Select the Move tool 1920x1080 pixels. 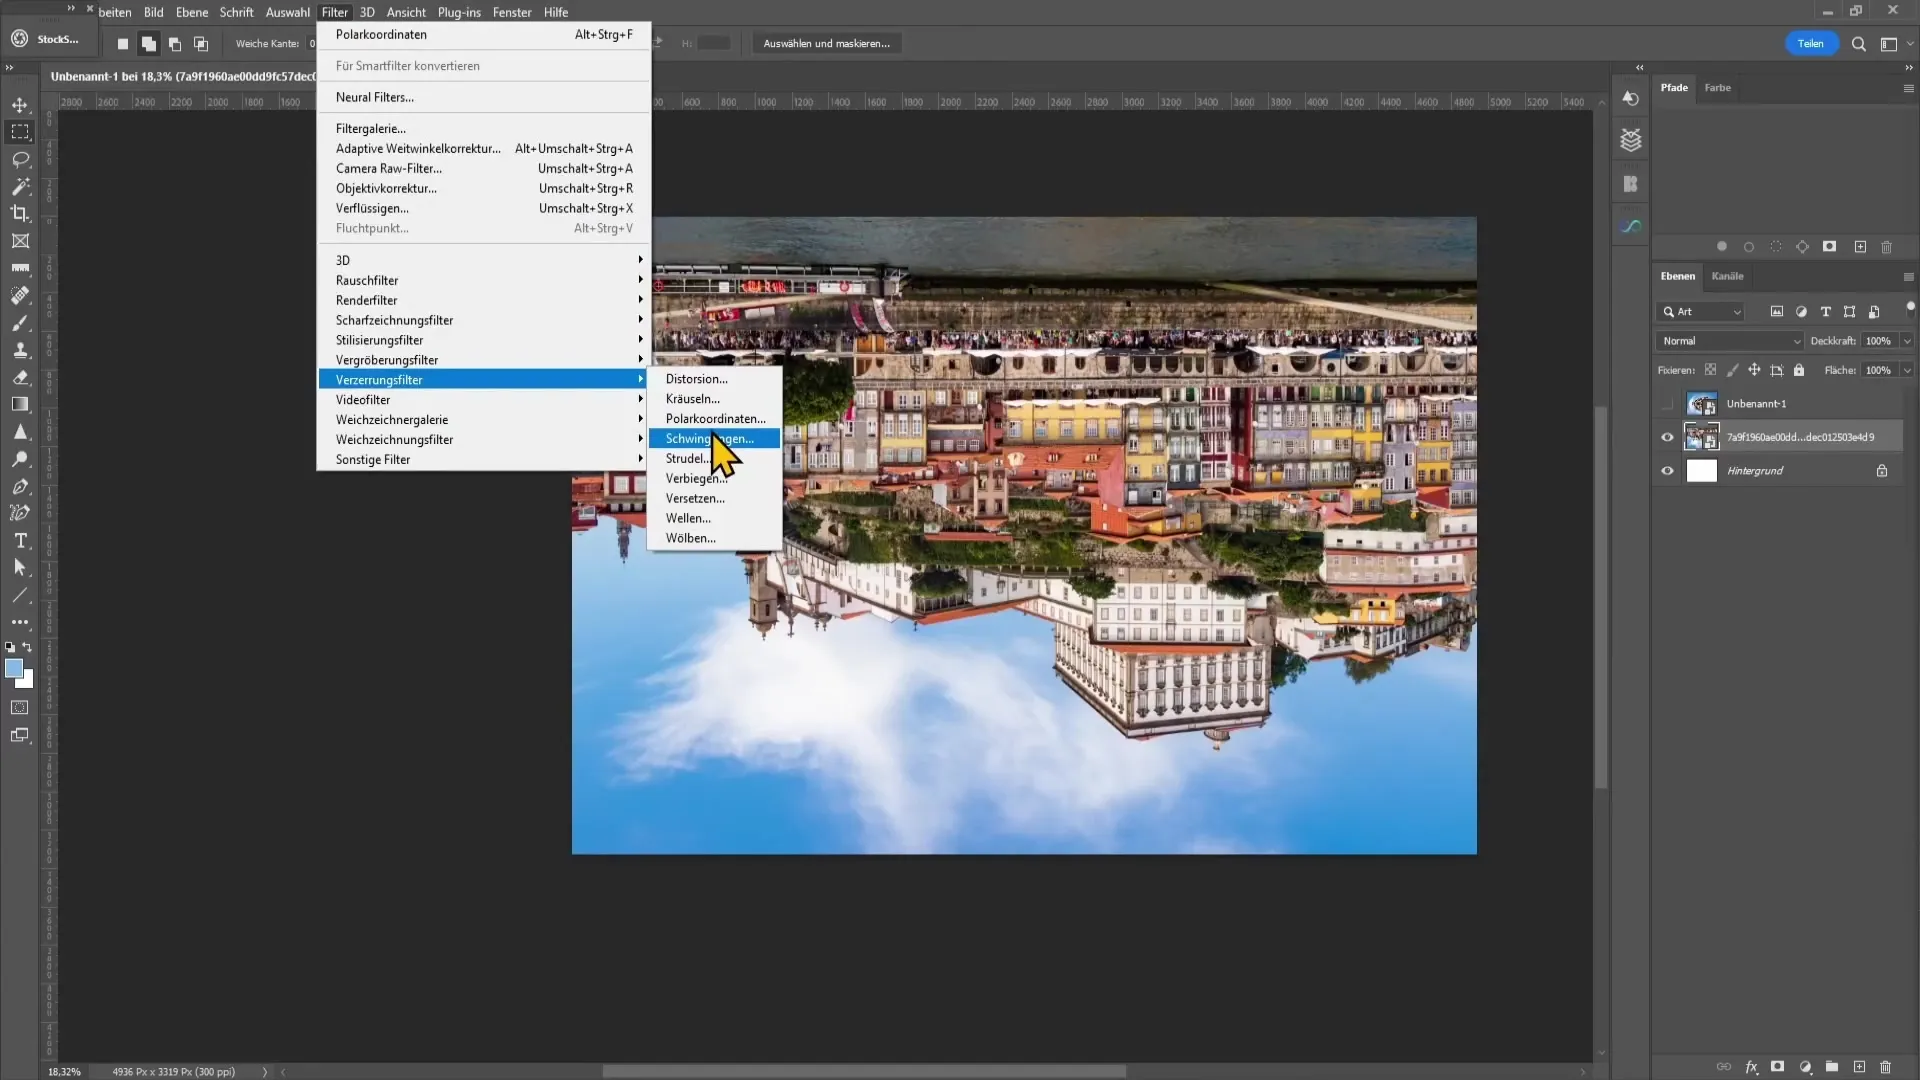[x=20, y=105]
